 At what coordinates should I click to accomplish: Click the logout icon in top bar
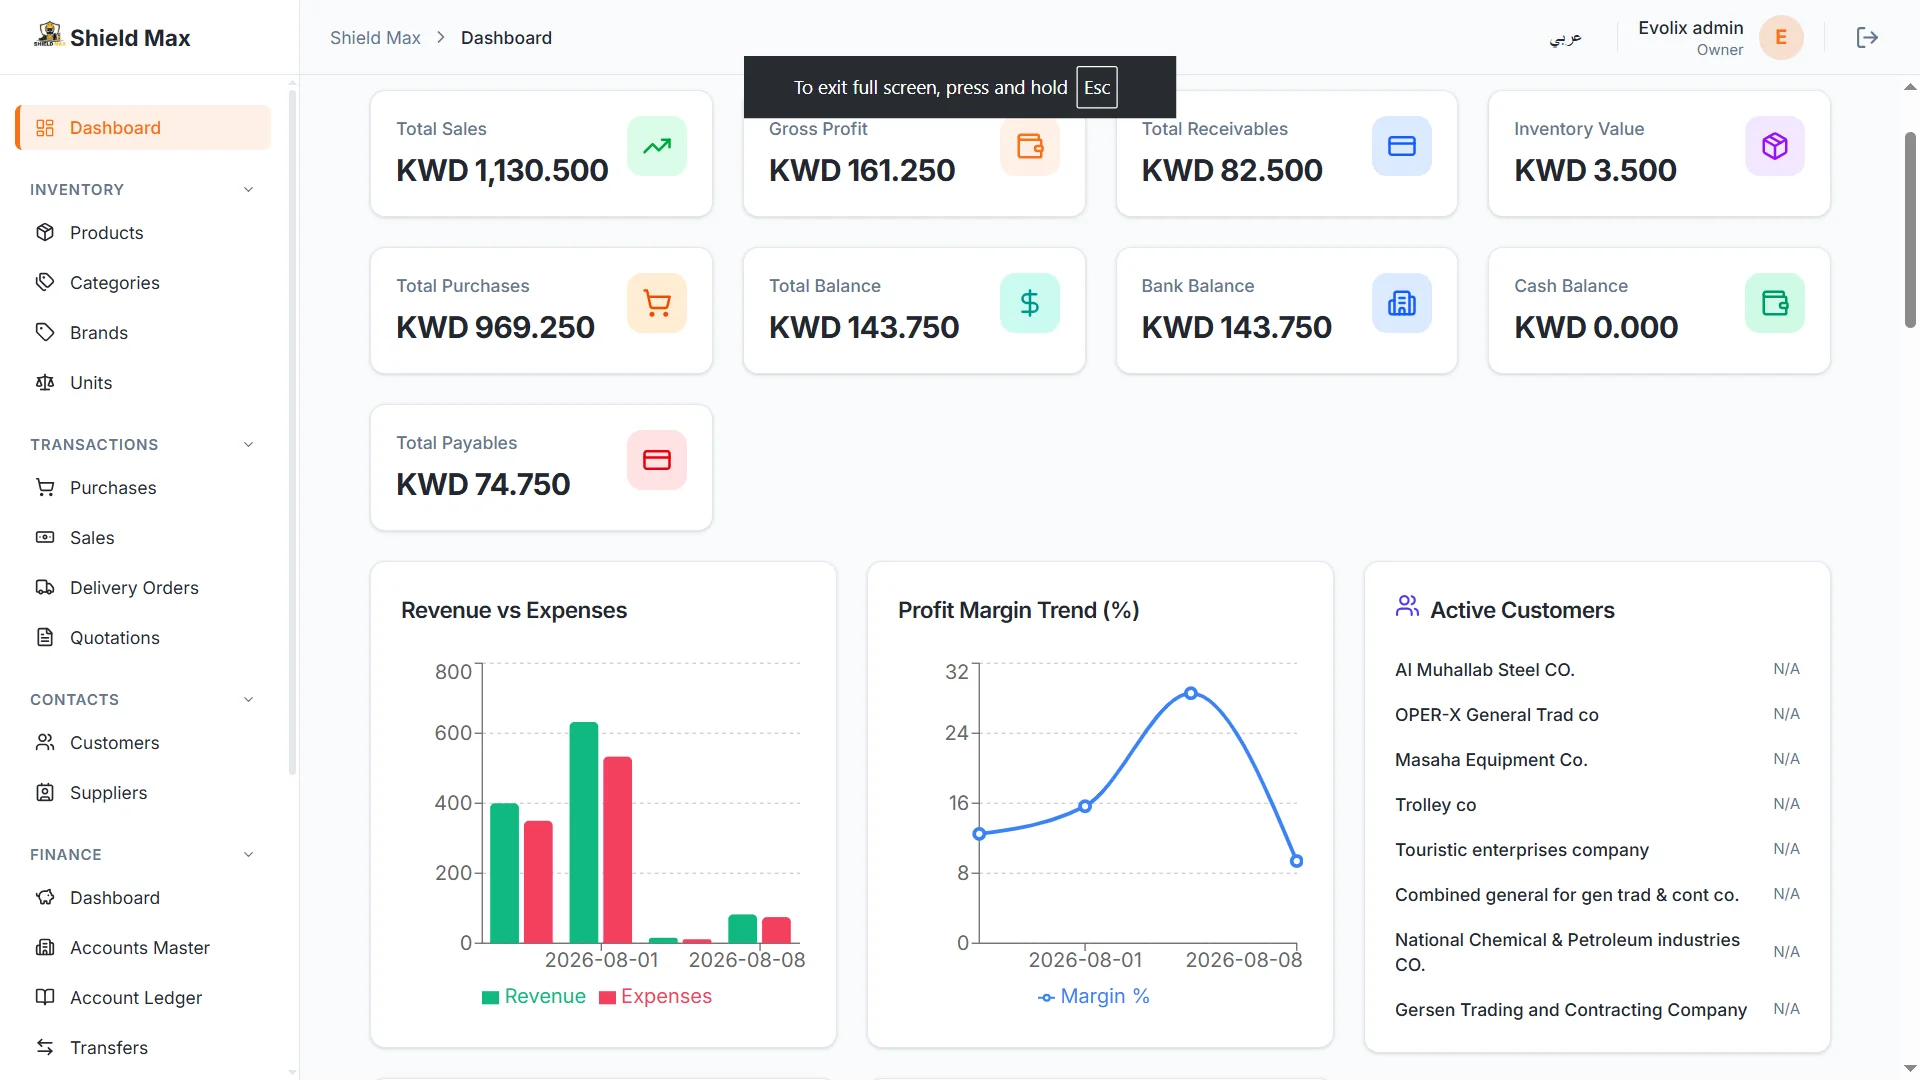pyautogui.click(x=1867, y=38)
